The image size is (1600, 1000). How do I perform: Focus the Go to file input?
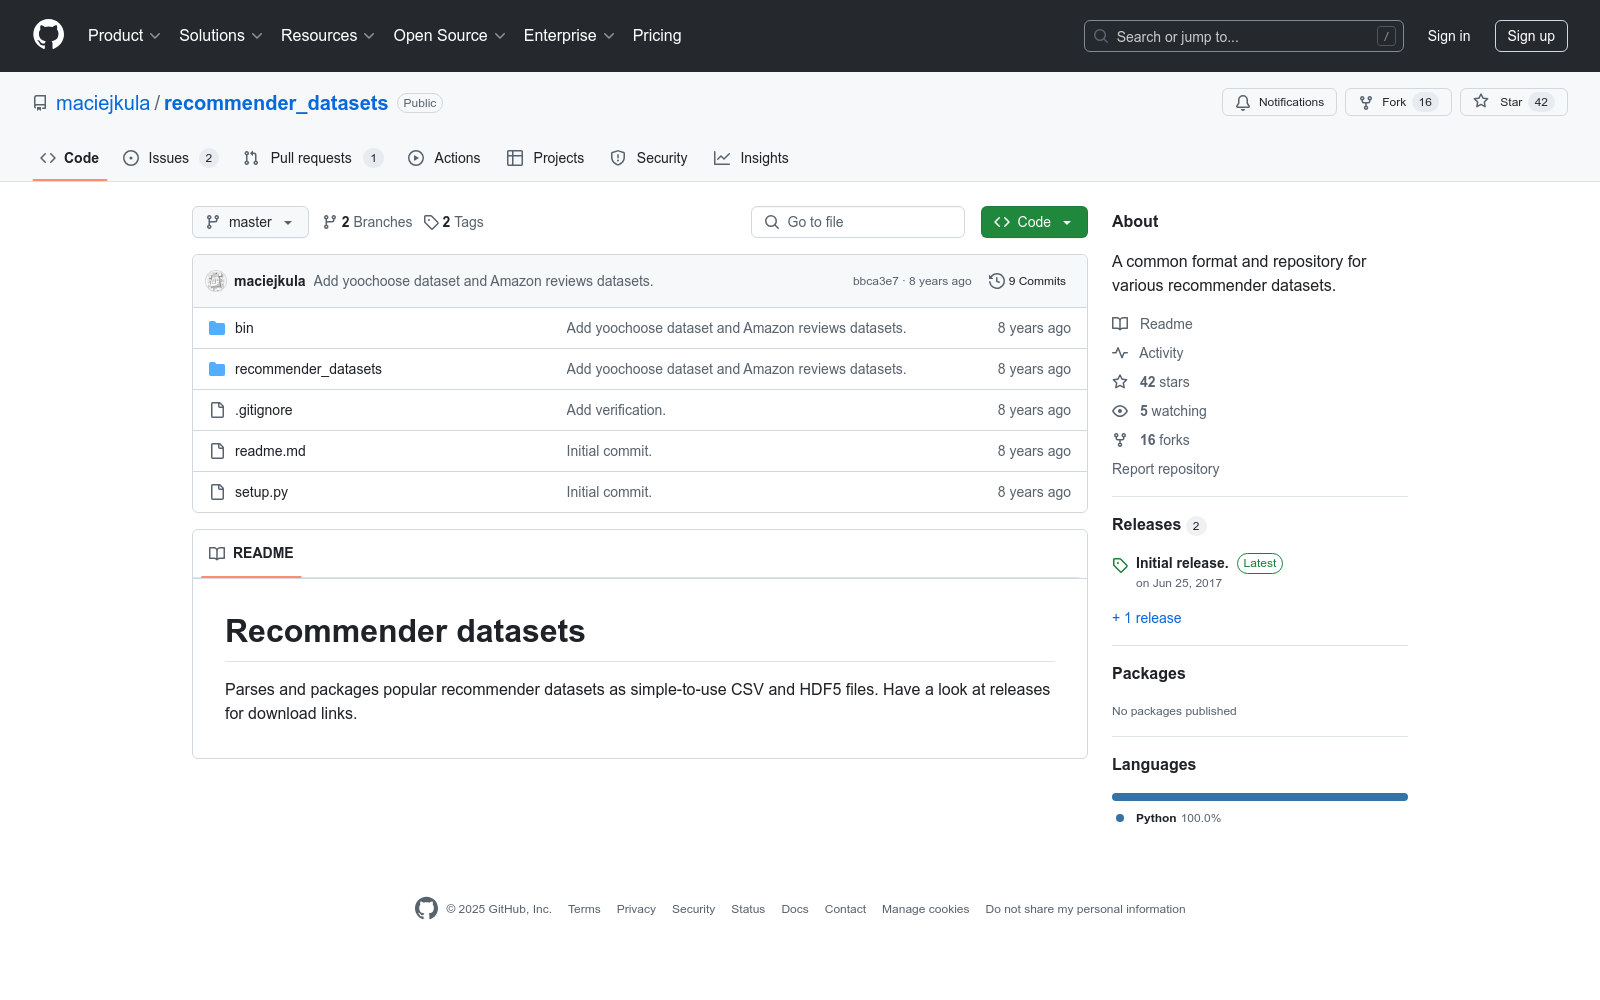pos(858,222)
